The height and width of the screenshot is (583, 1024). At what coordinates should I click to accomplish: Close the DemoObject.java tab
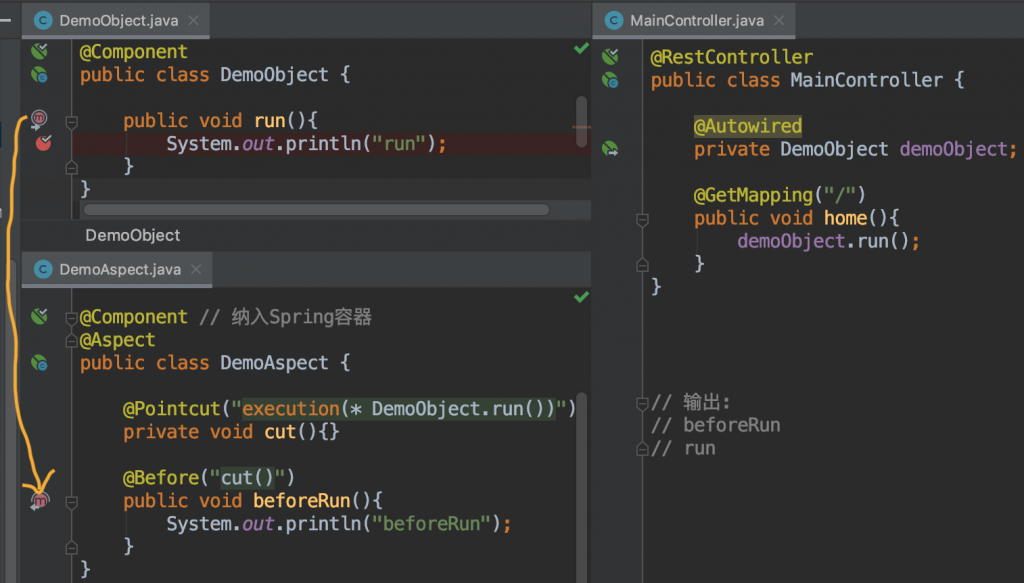(x=193, y=20)
